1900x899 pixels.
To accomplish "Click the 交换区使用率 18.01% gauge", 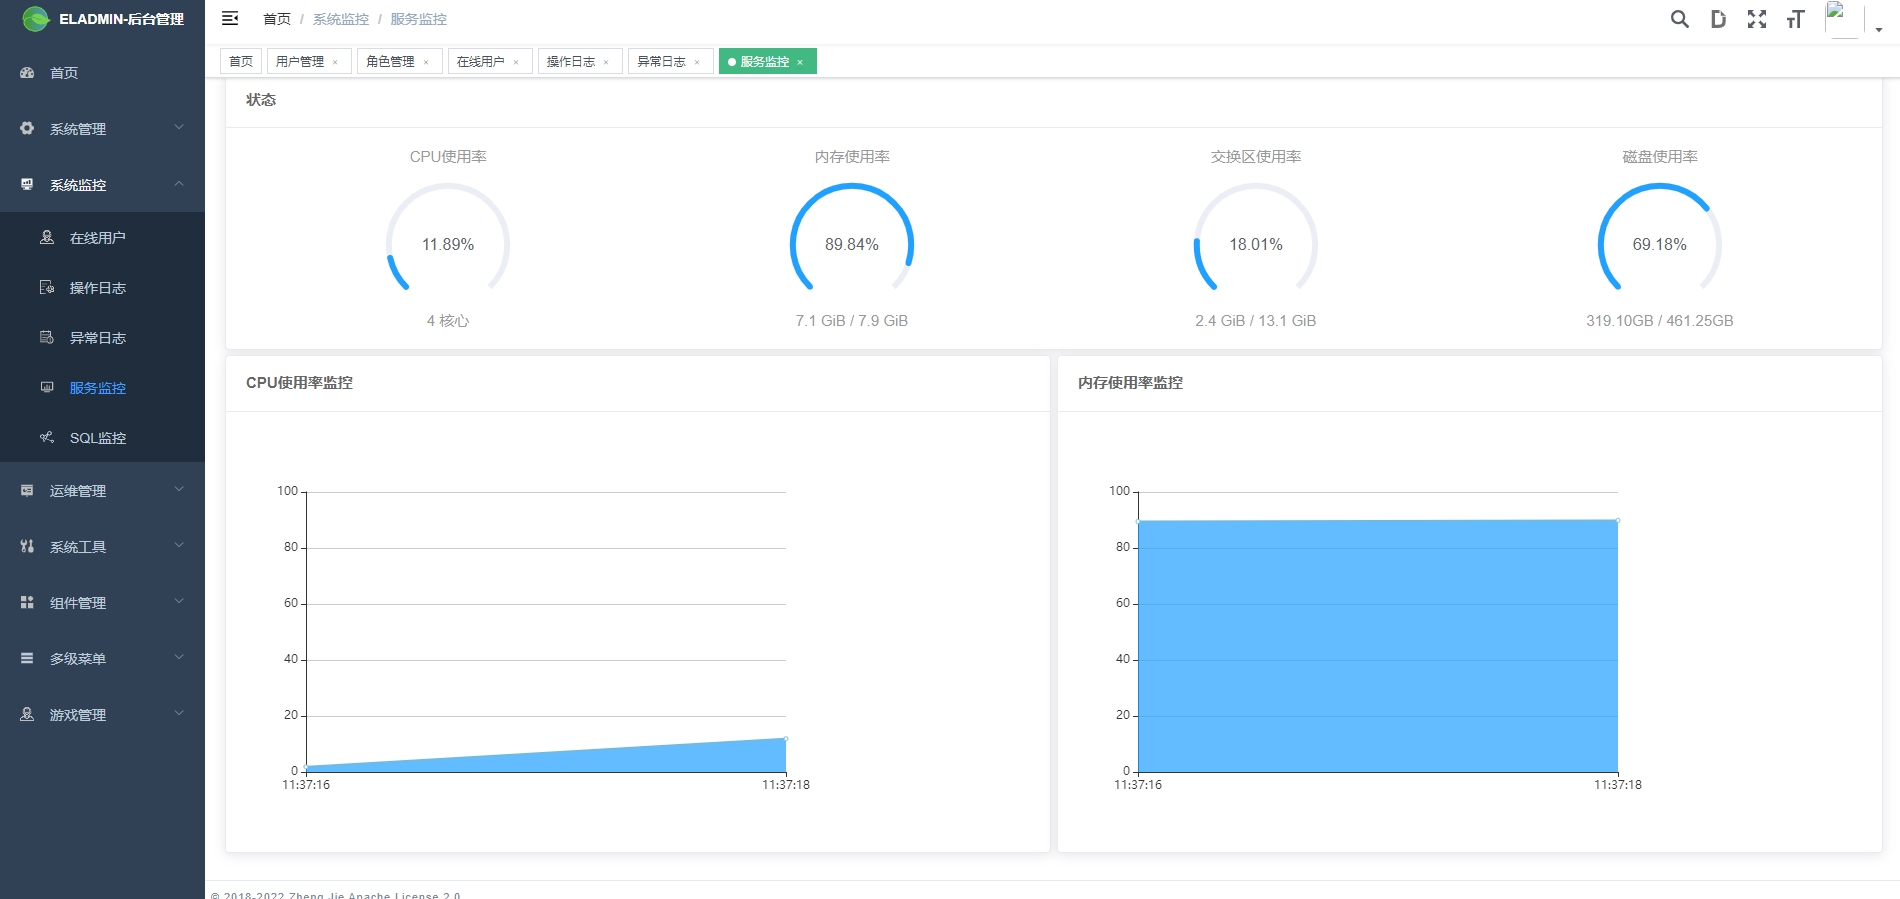I will pos(1256,243).
